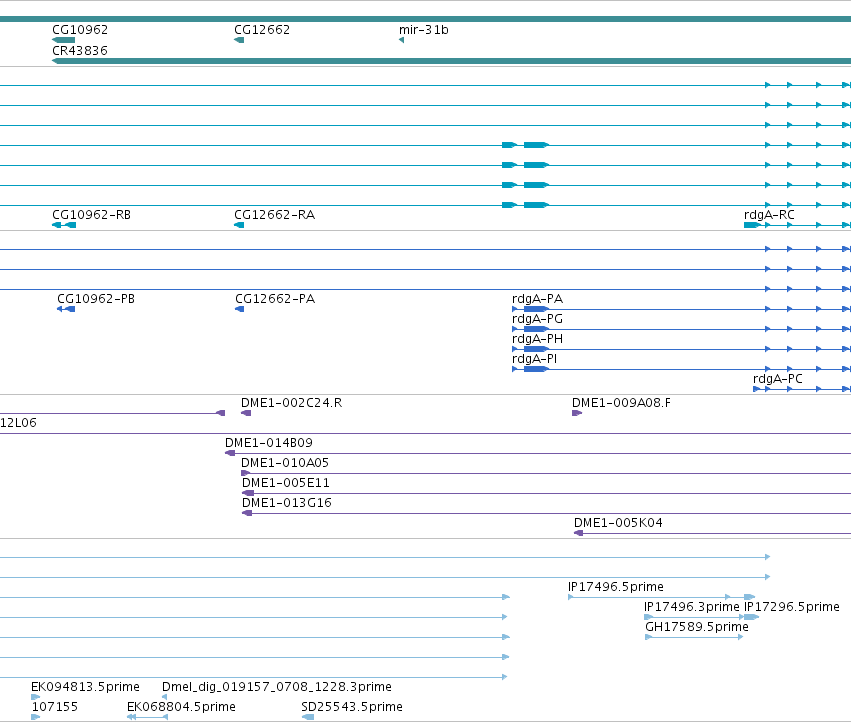Select the rdgA-PG protein label
This screenshot has width=851, height=722.
(x=537, y=319)
